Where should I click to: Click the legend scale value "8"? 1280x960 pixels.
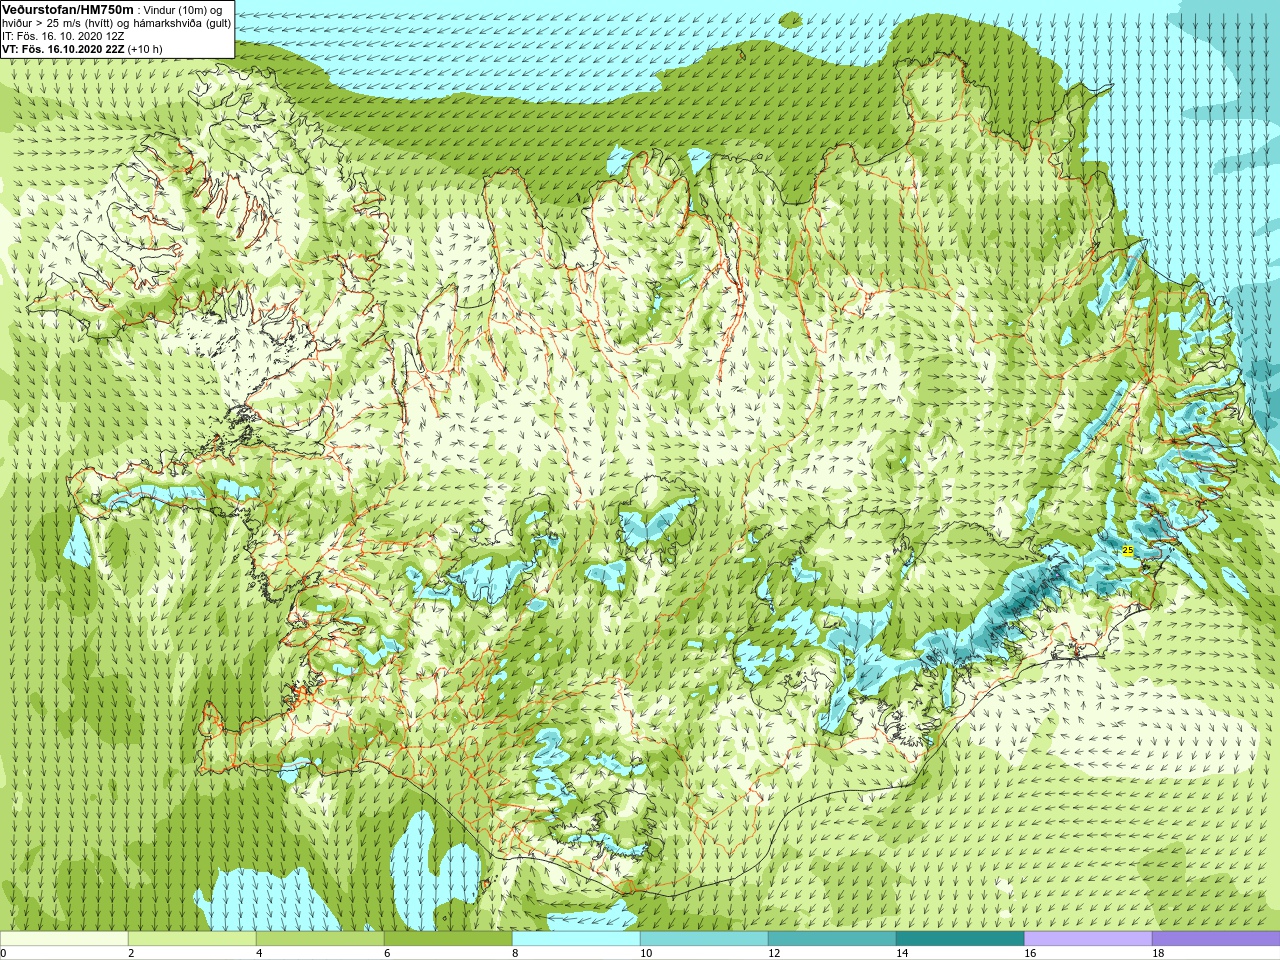point(515,953)
